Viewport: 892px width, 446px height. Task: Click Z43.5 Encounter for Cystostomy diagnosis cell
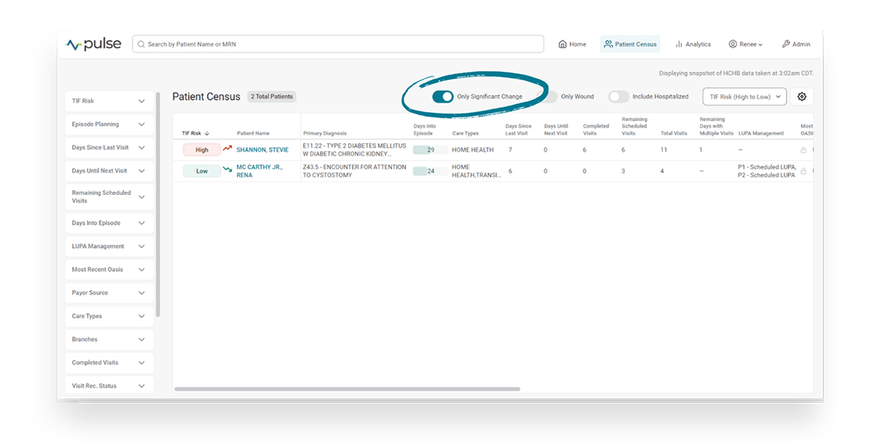(x=355, y=171)
